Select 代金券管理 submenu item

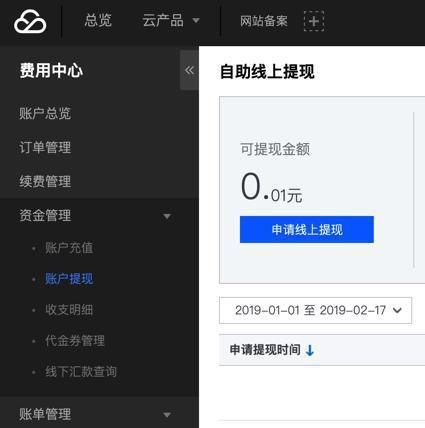(75, 341)
